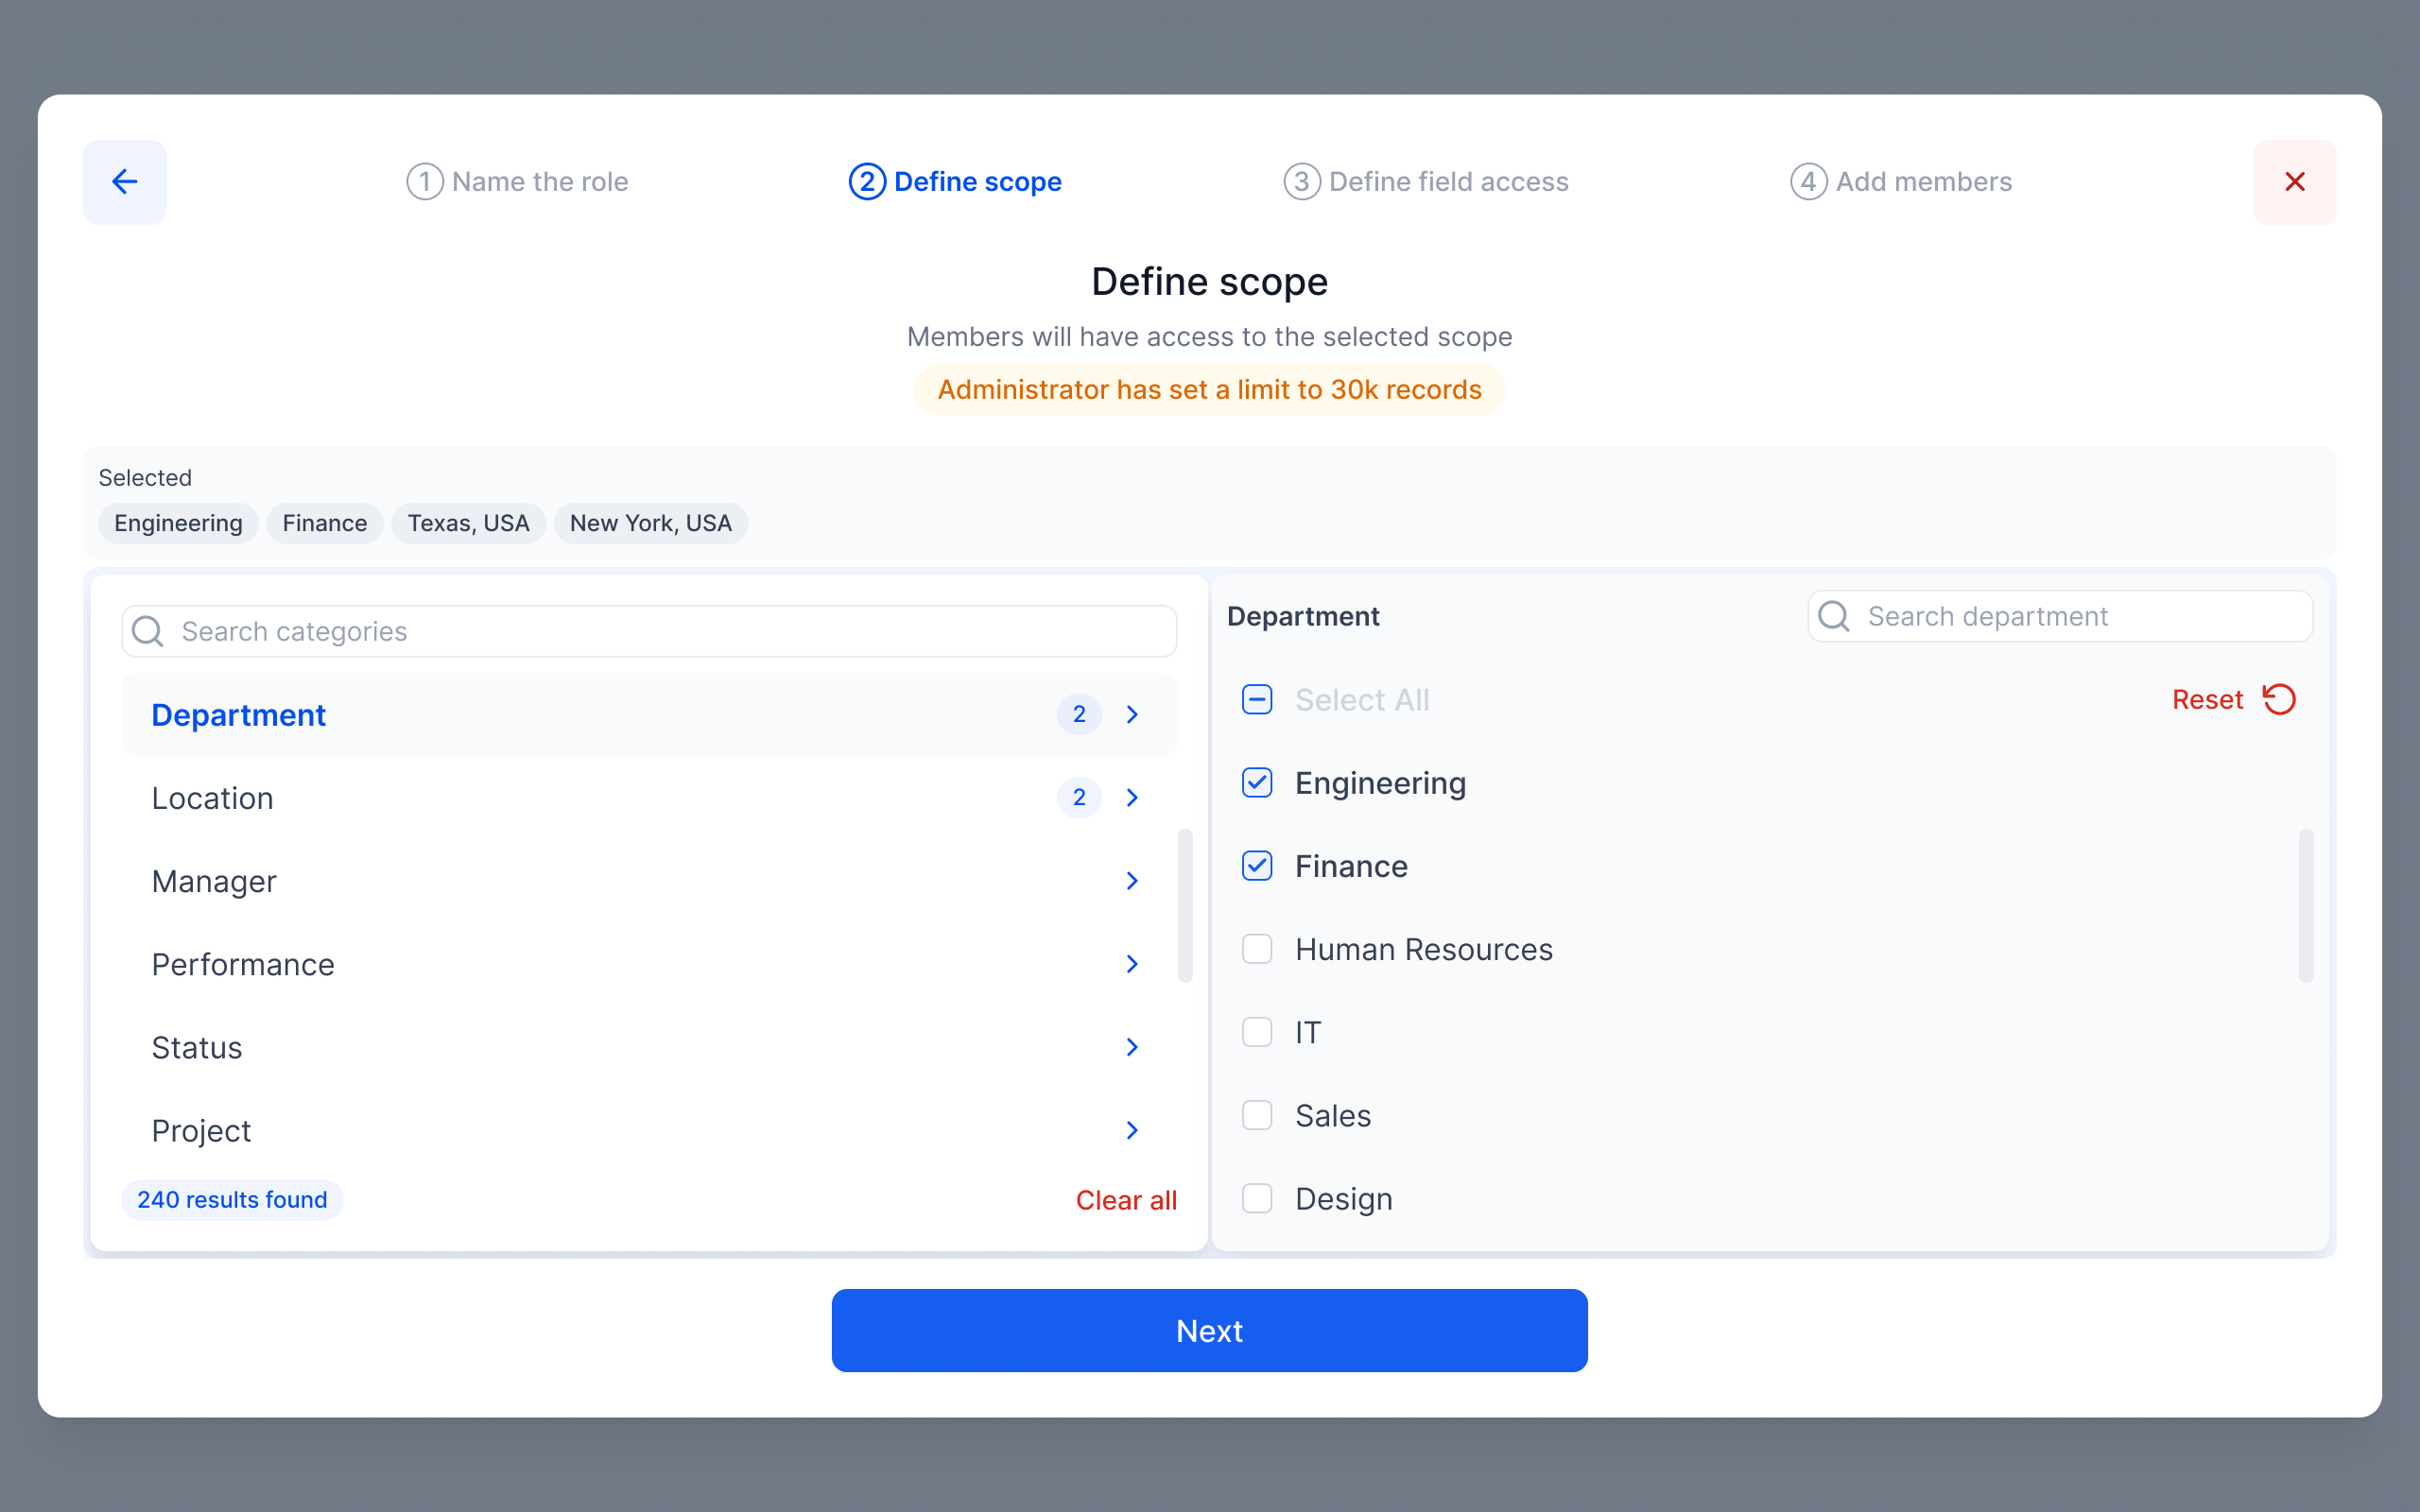Click the Reset text link
Image resolution: width=2420 pixels, height=1512 pixels.
click(x=2207, y=699)
